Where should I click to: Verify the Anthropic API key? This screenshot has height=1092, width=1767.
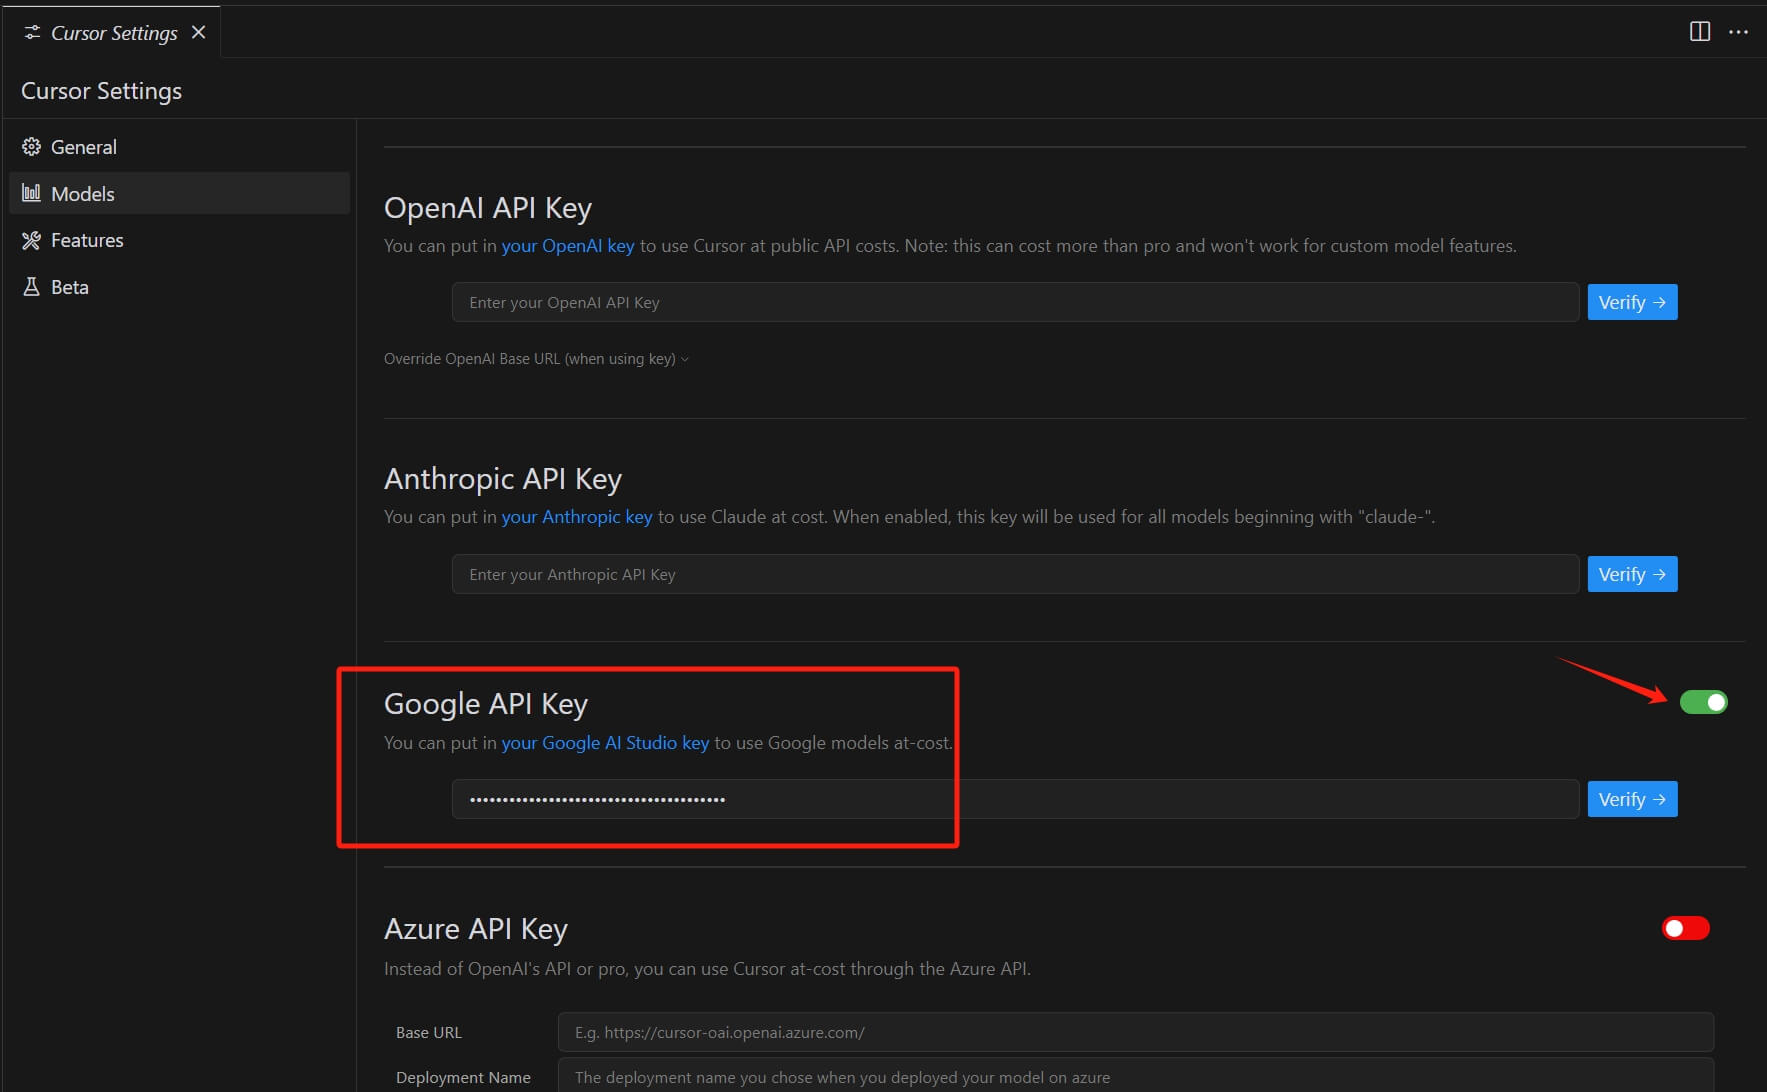1631,574
